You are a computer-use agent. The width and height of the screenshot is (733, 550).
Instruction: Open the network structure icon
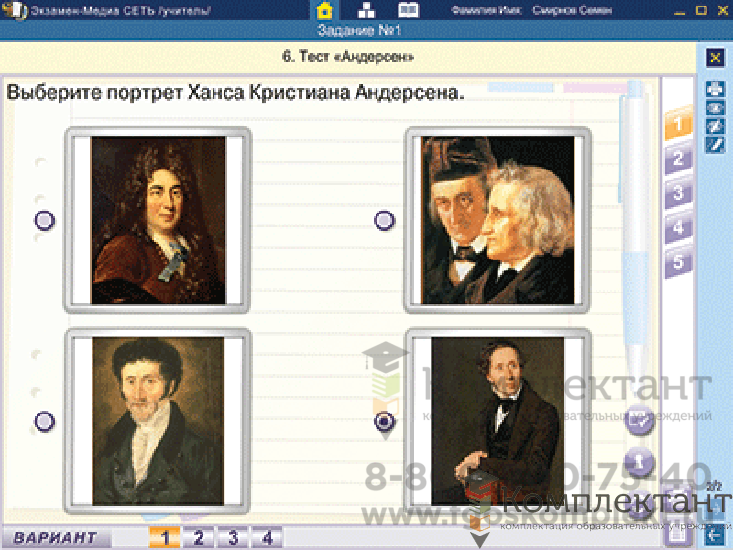coord(367,12)
